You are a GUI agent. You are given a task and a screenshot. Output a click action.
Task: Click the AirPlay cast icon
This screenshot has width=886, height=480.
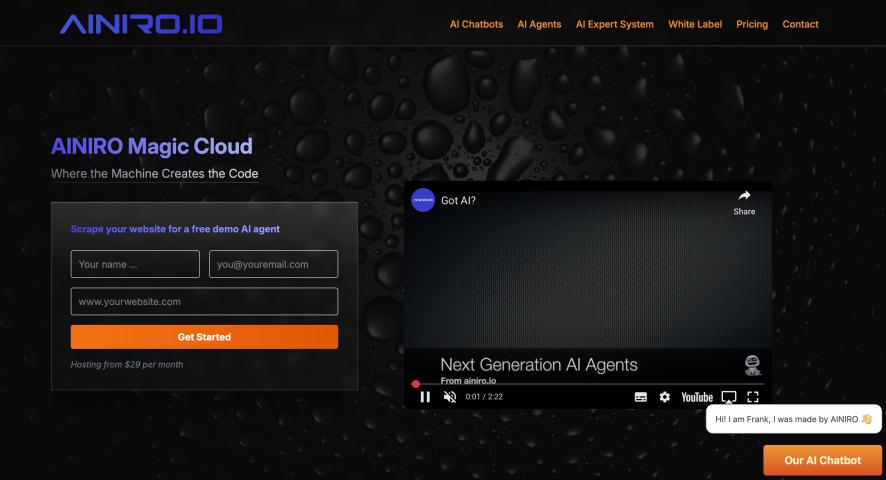pyautogui.click(x=729, y=397)
